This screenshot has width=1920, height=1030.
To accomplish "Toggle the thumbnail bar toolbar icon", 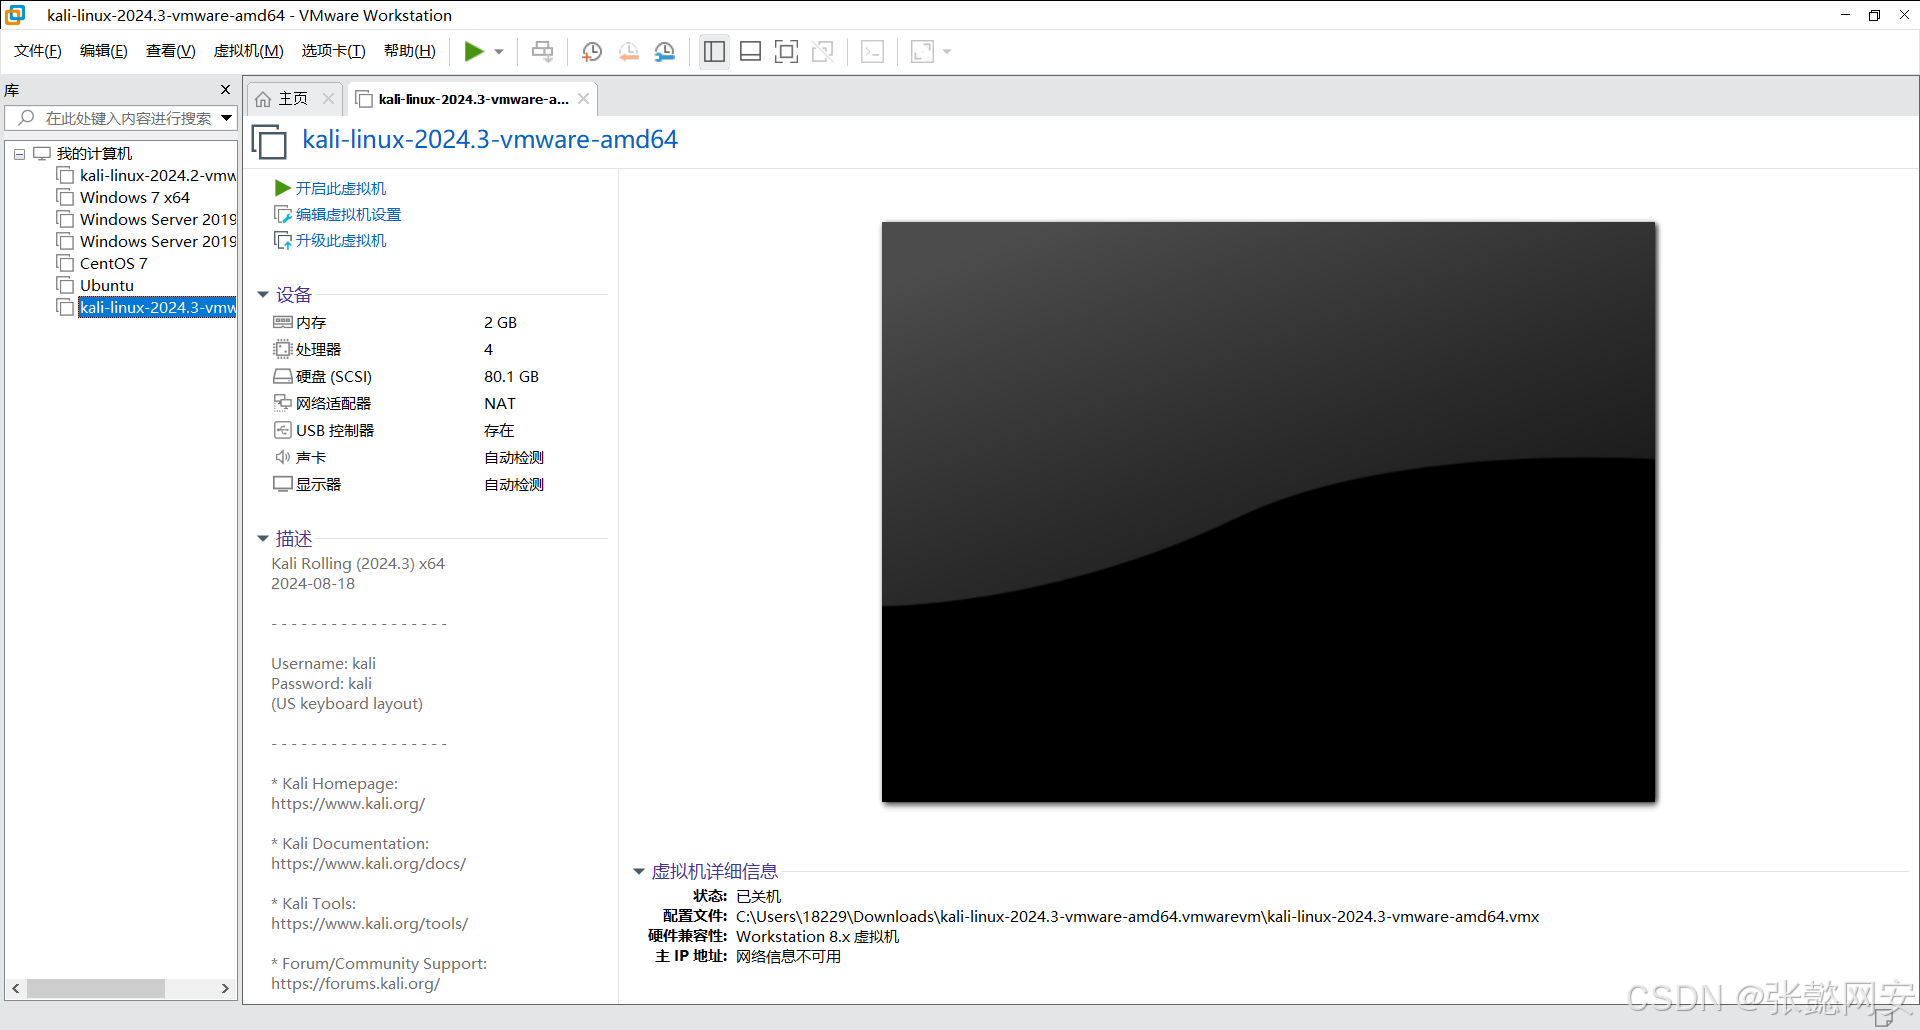I will pyautogui.click(x=750, y=51).
